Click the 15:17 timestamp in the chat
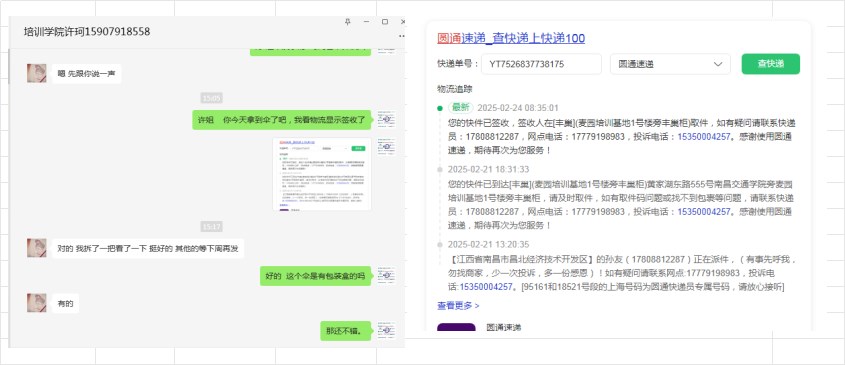Viewport: 845px width, 365px height. click(211, 226)
